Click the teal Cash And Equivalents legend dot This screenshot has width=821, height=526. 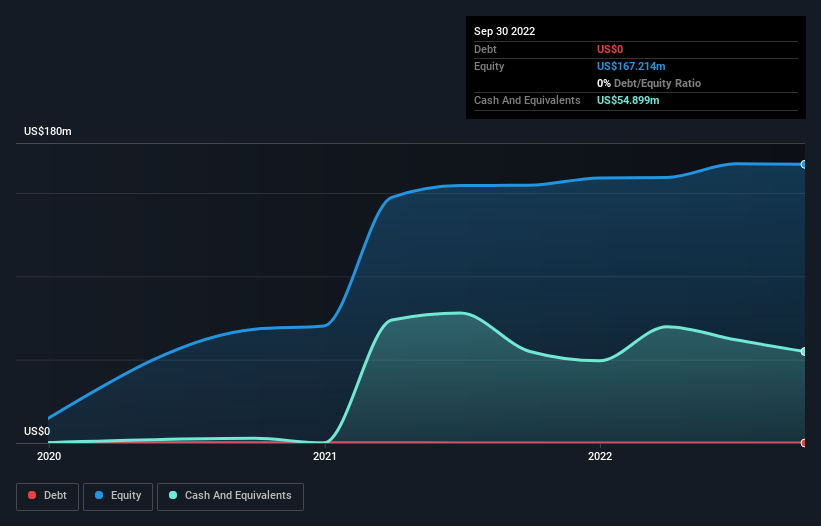(173, 495)
